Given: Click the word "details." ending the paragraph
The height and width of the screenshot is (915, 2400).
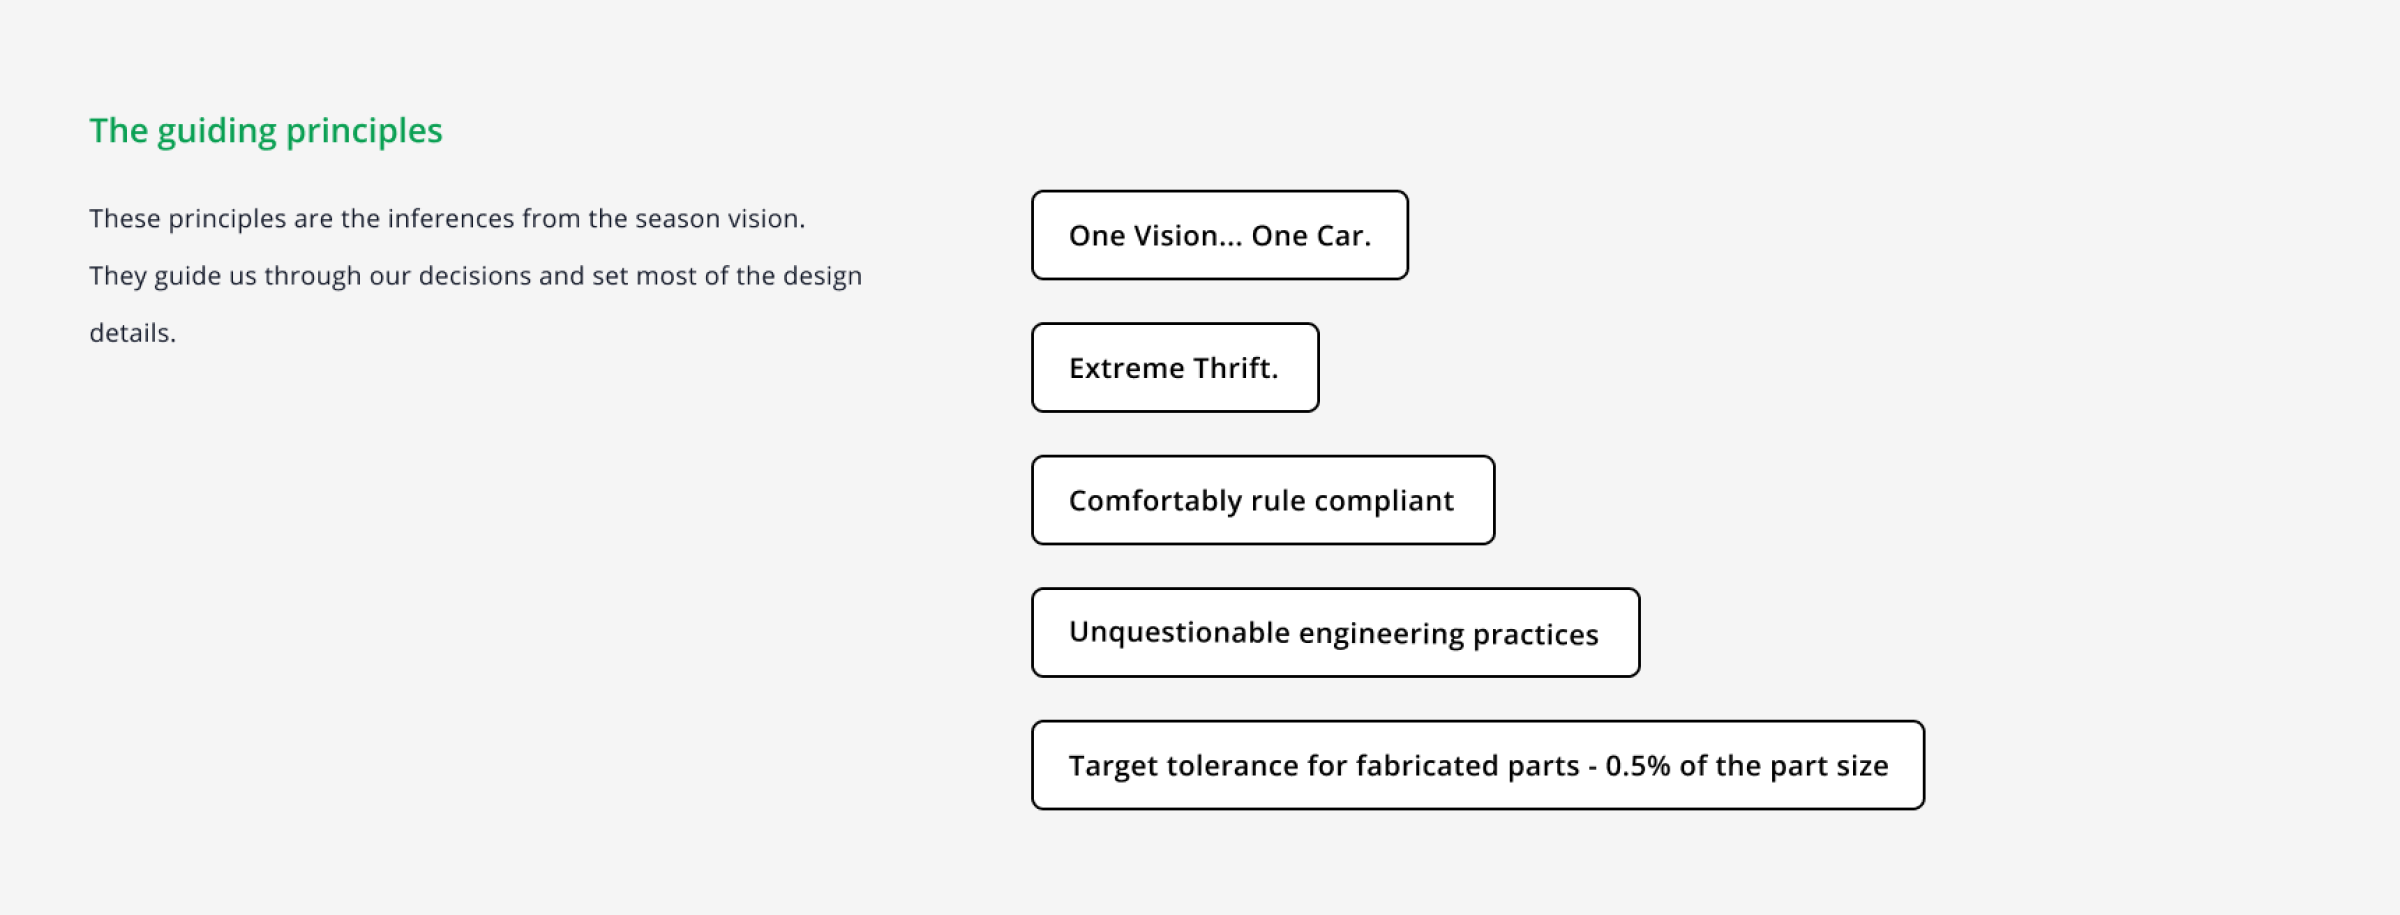Looking at the screenshot, I should pyautogui.click(x=133, y=333).
